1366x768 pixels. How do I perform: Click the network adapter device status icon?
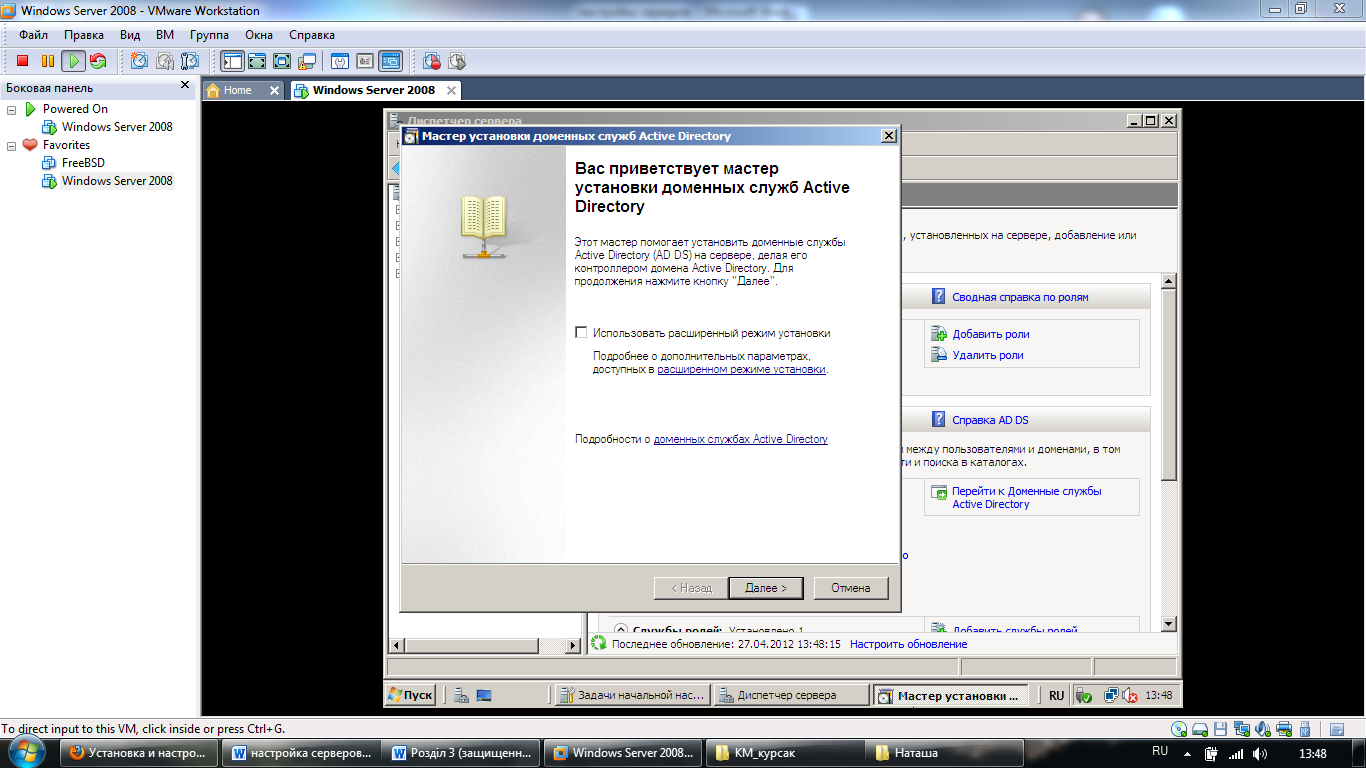tap(1241, 729)
